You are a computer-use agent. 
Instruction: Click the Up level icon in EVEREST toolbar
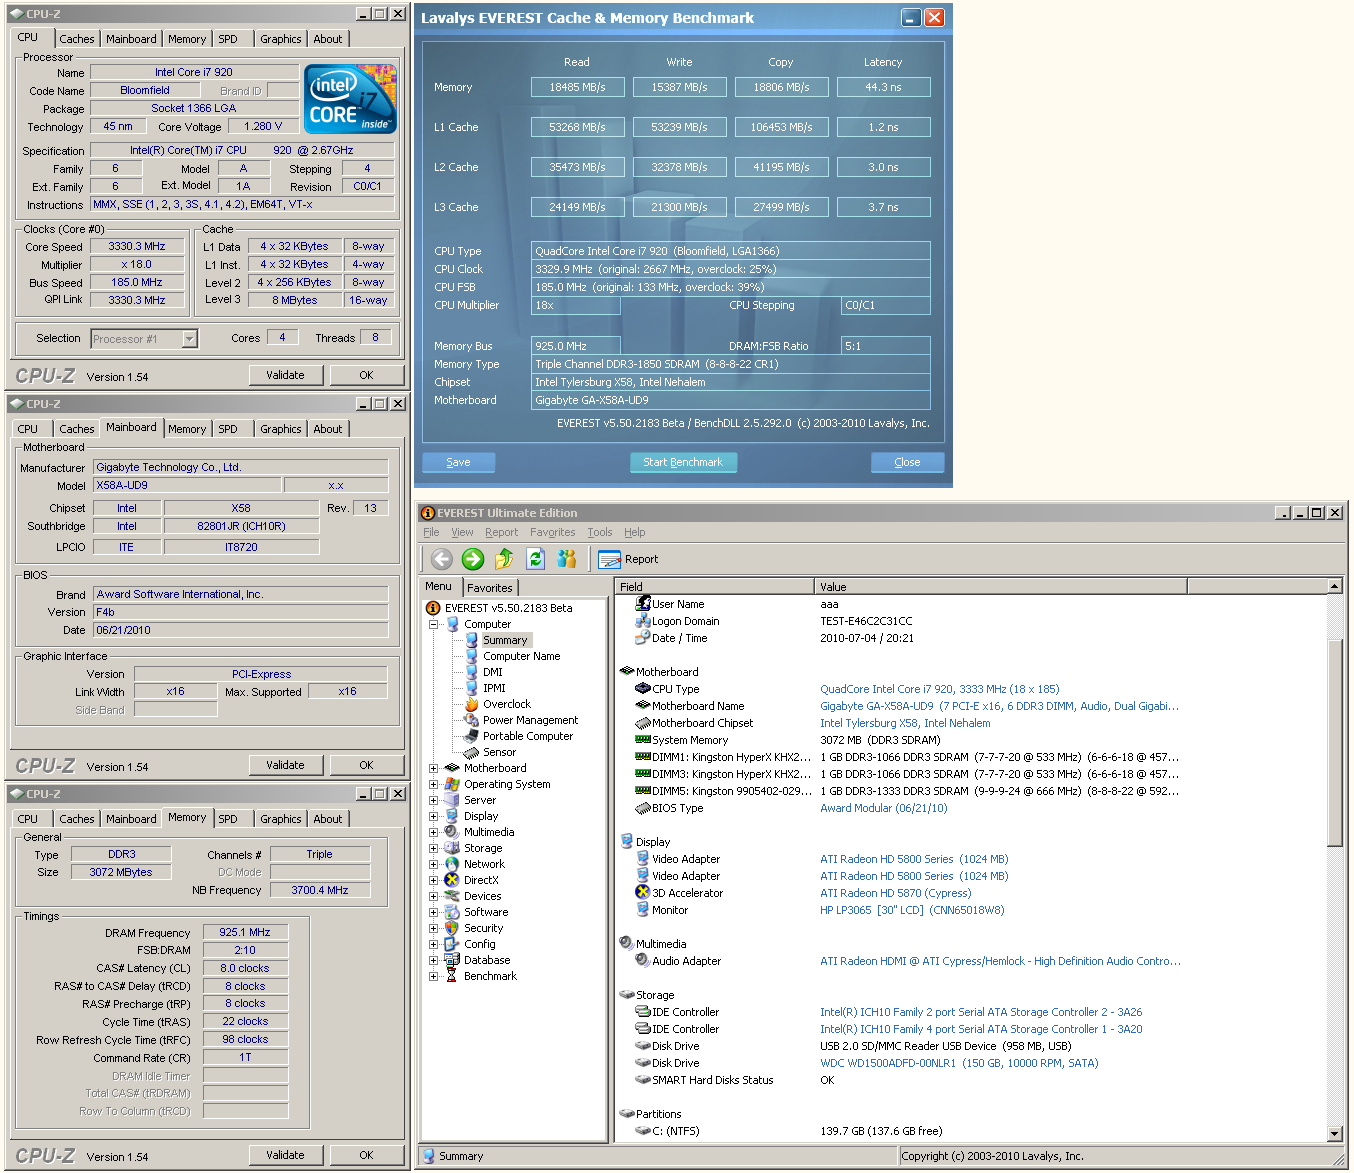tap(504, 559)
